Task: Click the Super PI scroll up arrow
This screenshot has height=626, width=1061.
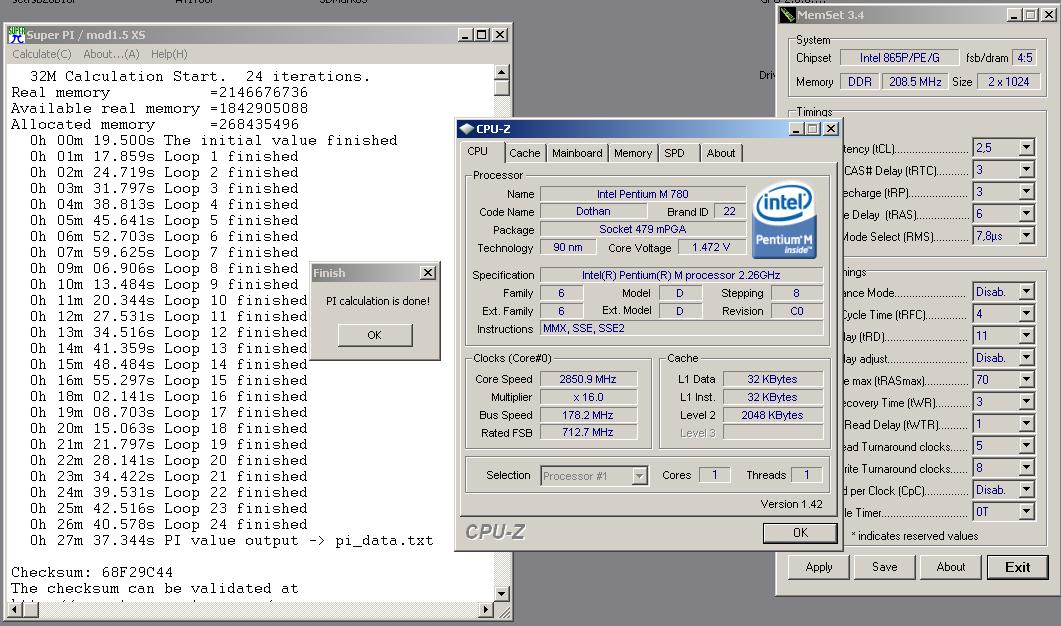Action: [x=501, y=72]
